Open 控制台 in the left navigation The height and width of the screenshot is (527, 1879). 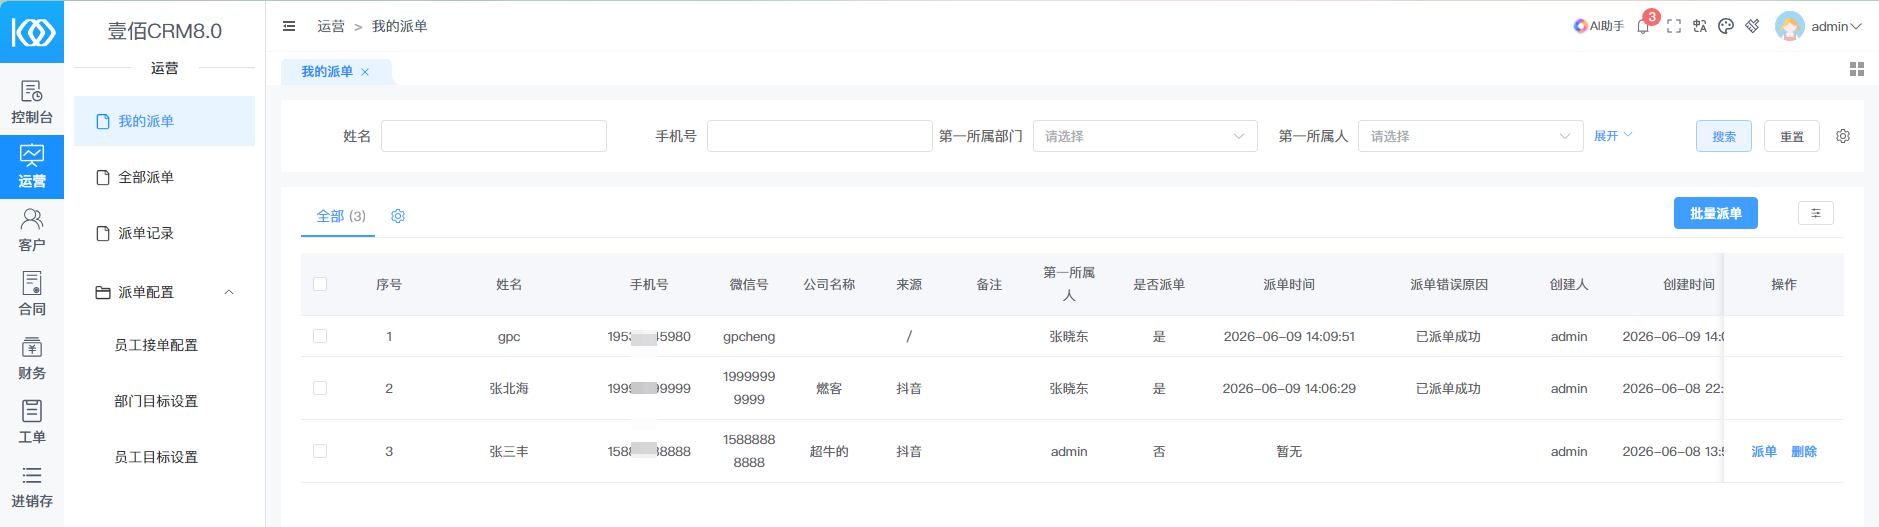pyautogui.click(x=32, y=103)
